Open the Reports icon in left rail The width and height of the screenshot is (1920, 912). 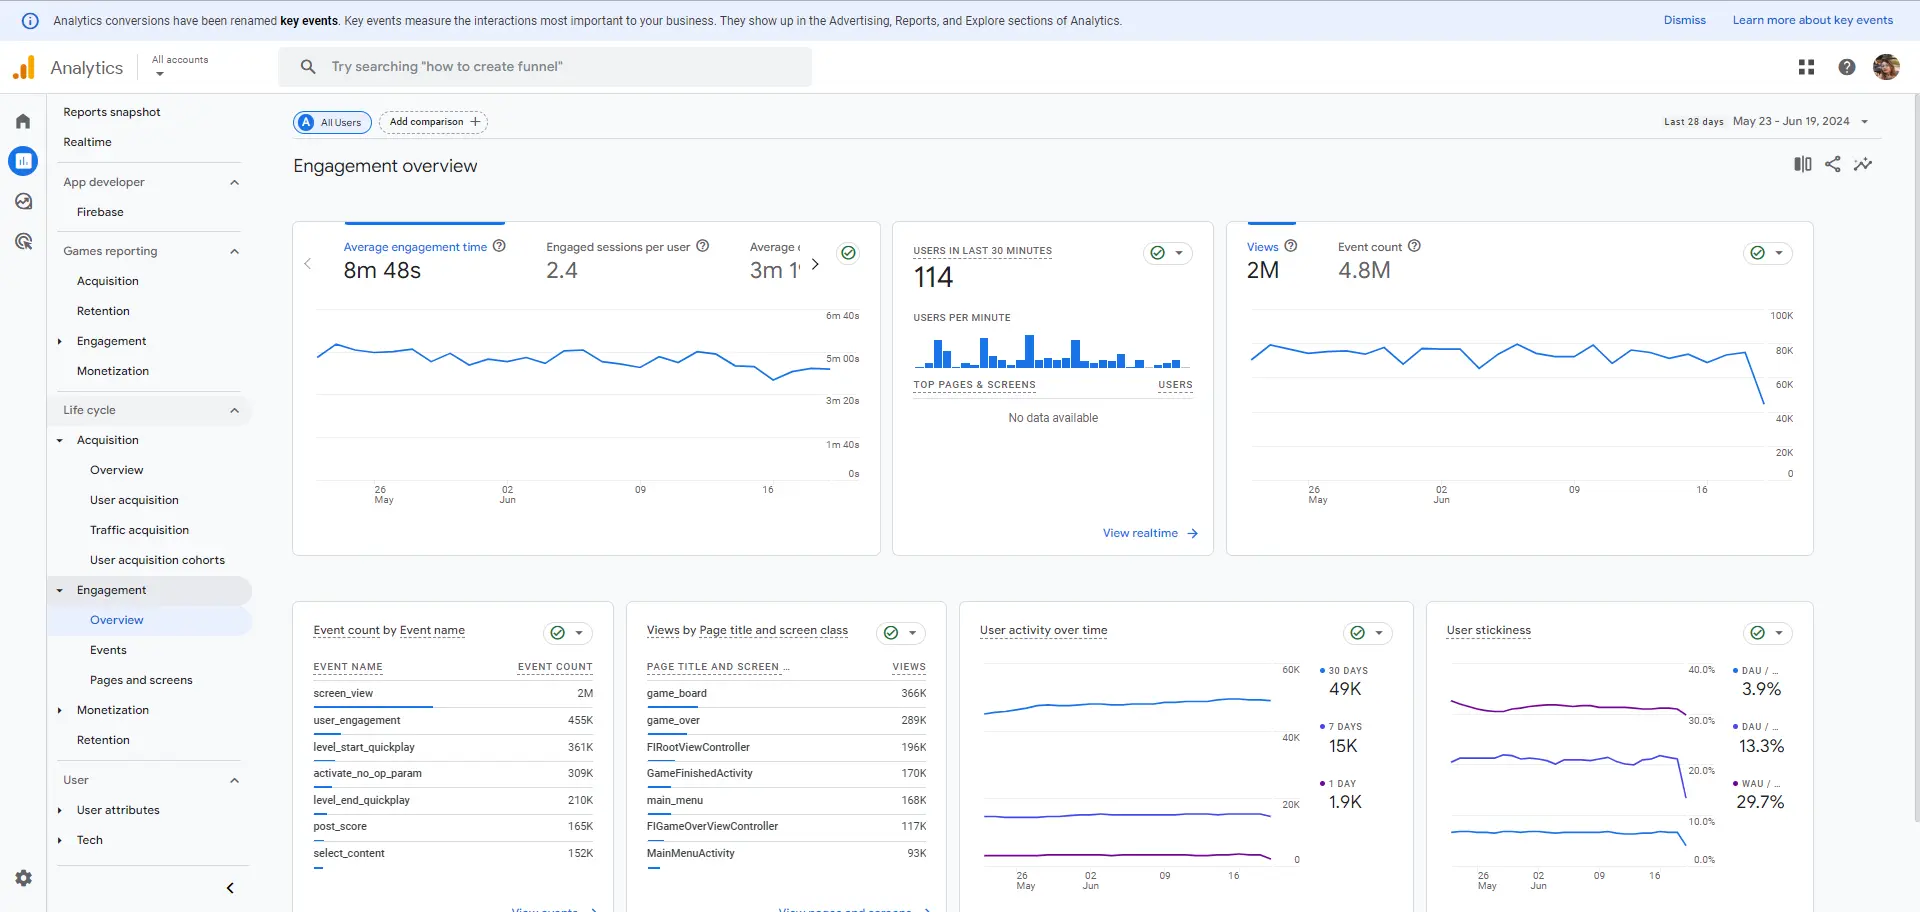coord(23,161)
